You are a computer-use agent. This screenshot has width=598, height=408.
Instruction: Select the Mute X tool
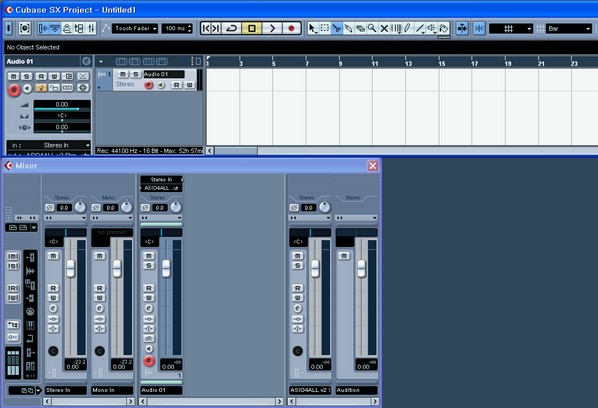(x=384, y=28)
